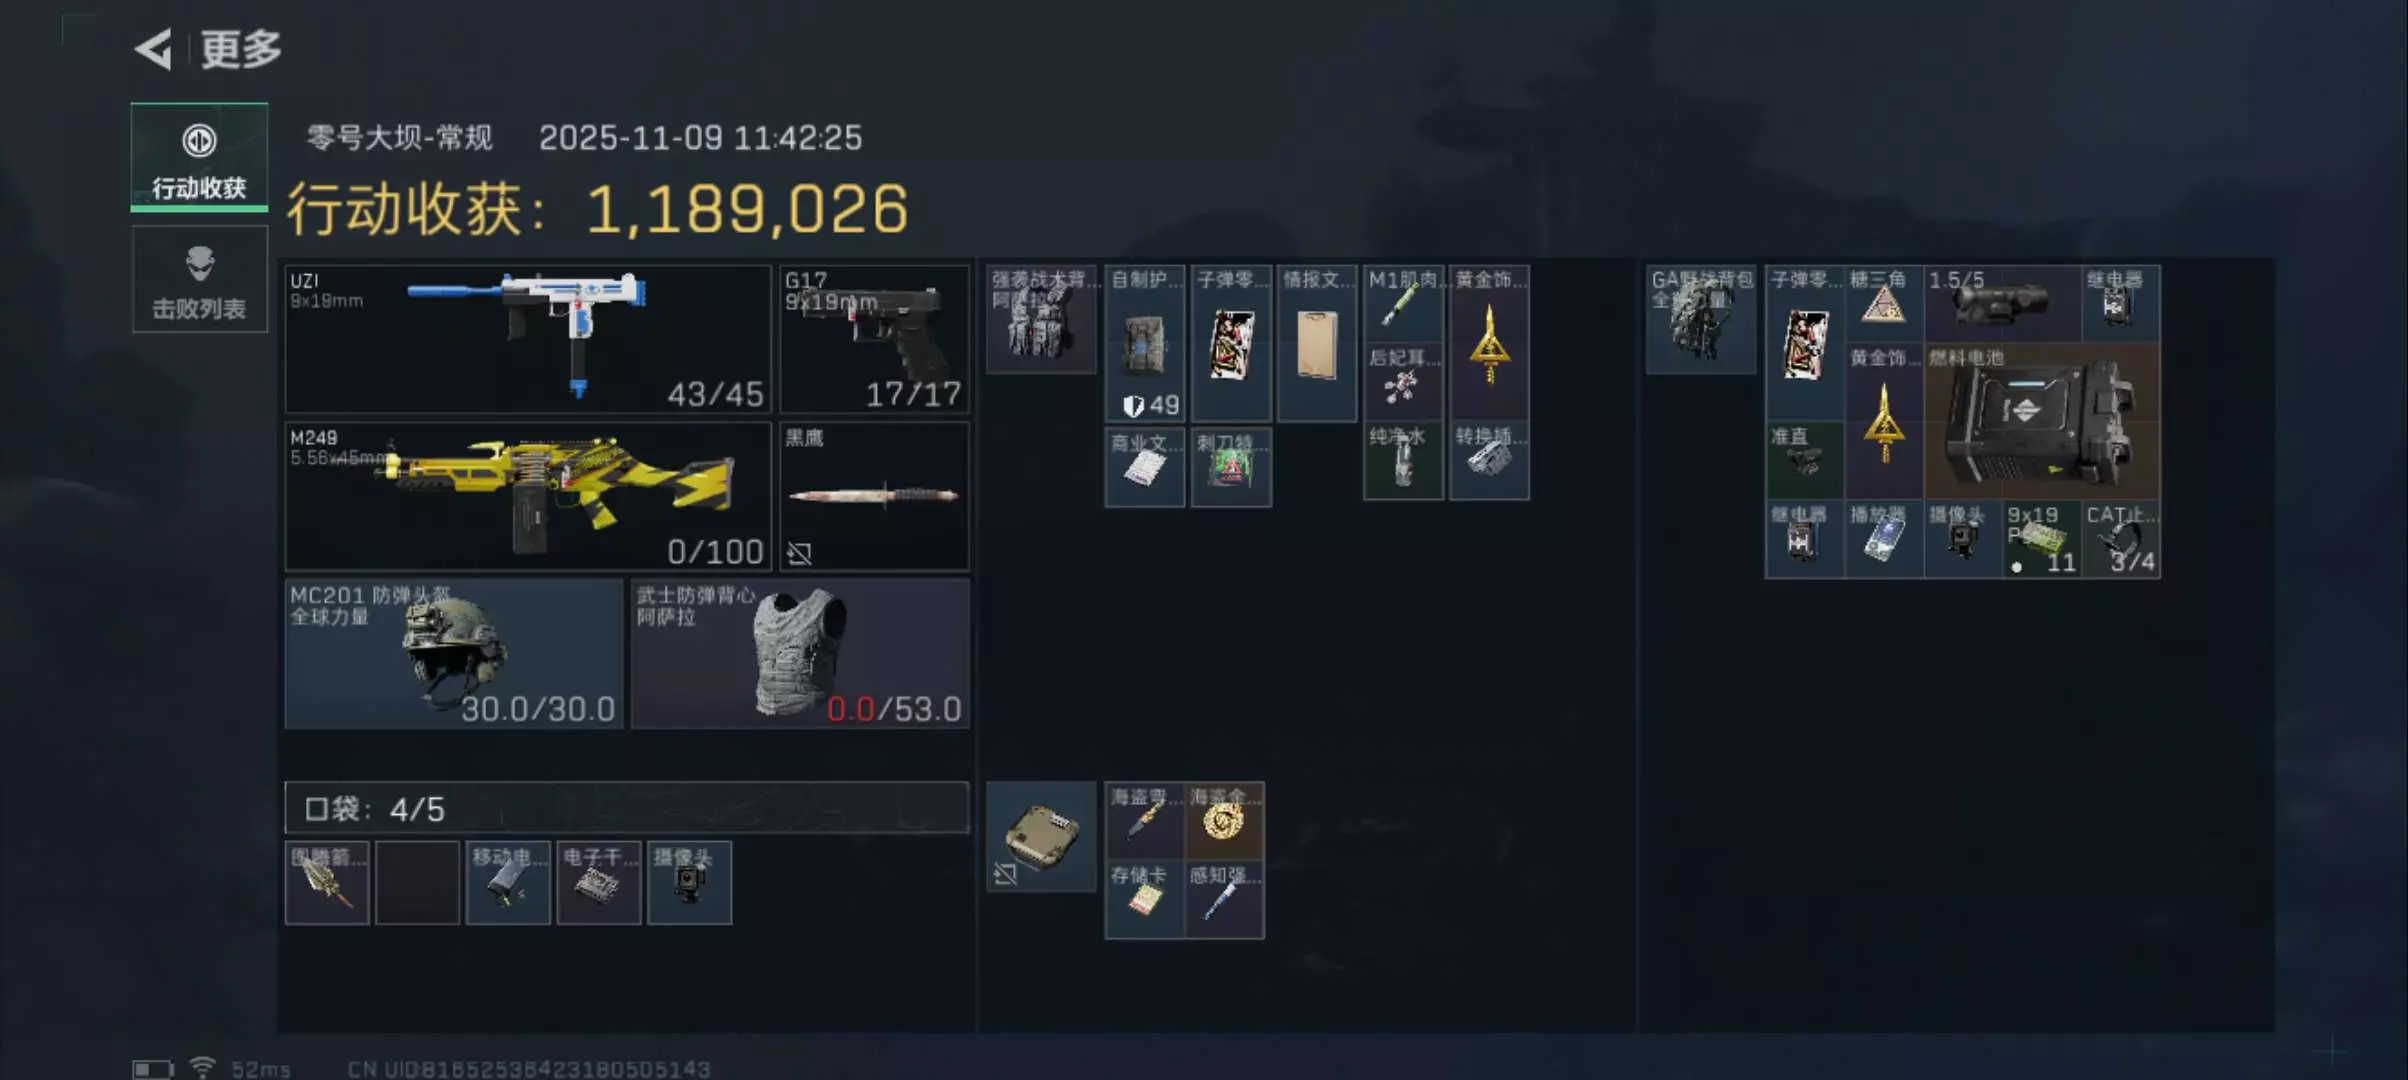Select the CAT止 tourniquet item showing 3/4
Image resolution: width=2408 pixels, height=1080 pixels.
[x=2121, y=539]
